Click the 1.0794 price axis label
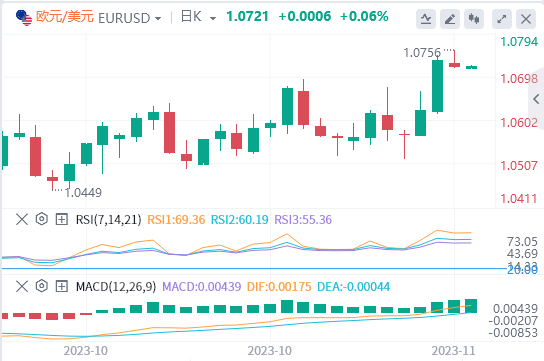 click(519, 42)
